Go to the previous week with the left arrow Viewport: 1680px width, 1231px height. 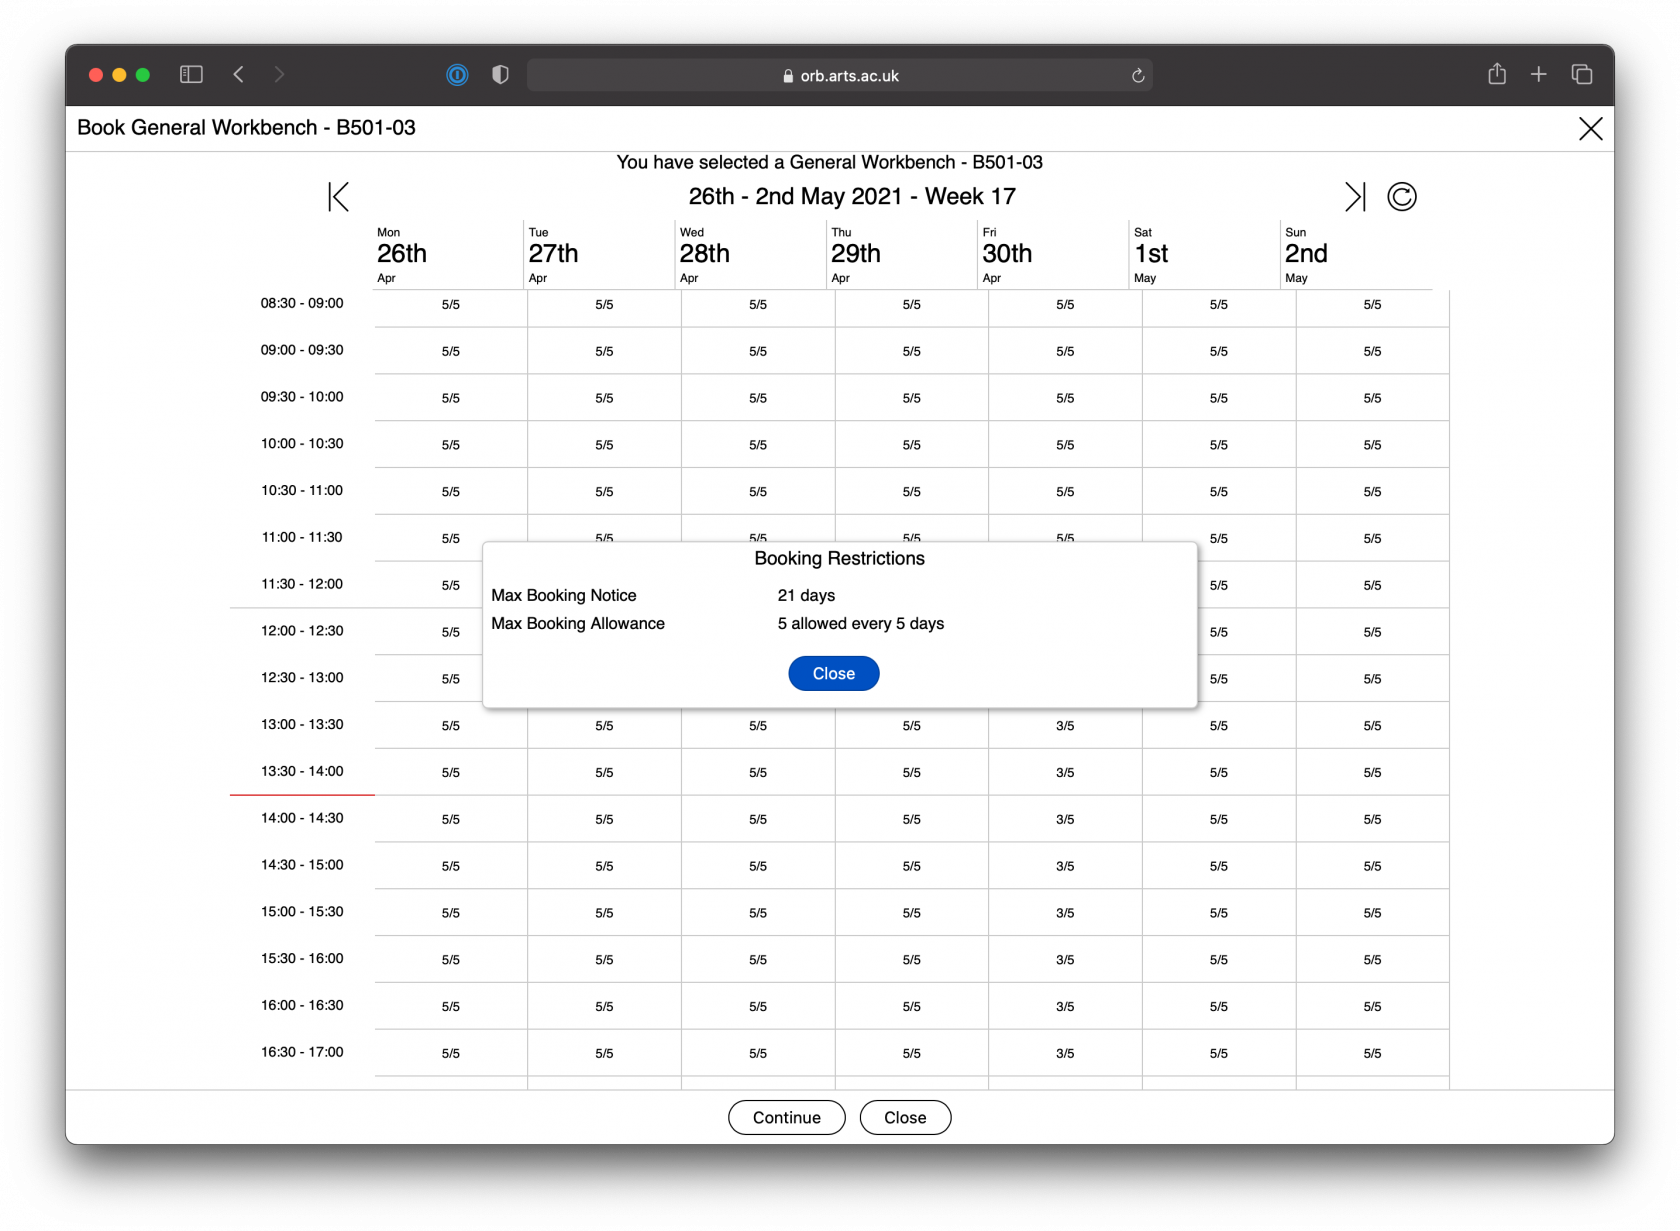pyautogui.click(x=339, y=197)
